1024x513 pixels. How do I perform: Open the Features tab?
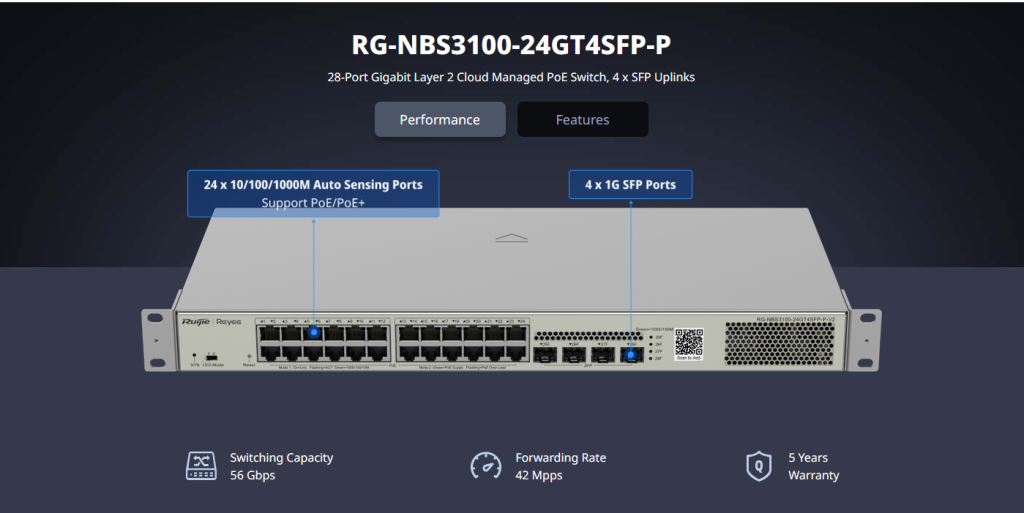pos(583,119)
